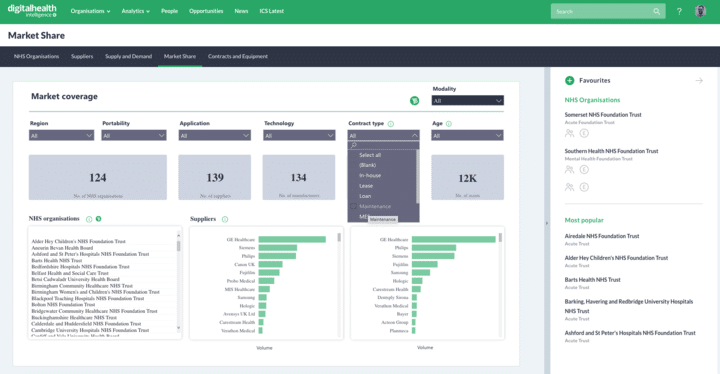Select 'Bolton NHS Foundation Trust' in list
The image size is (720, 374).
point(63,305)
